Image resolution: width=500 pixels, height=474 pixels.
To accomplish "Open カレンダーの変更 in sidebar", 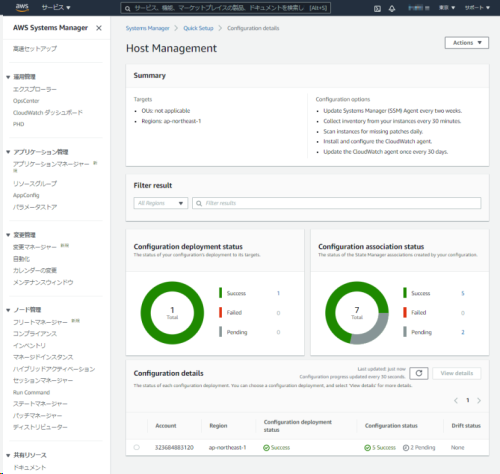I will click(x=35, y=270).
